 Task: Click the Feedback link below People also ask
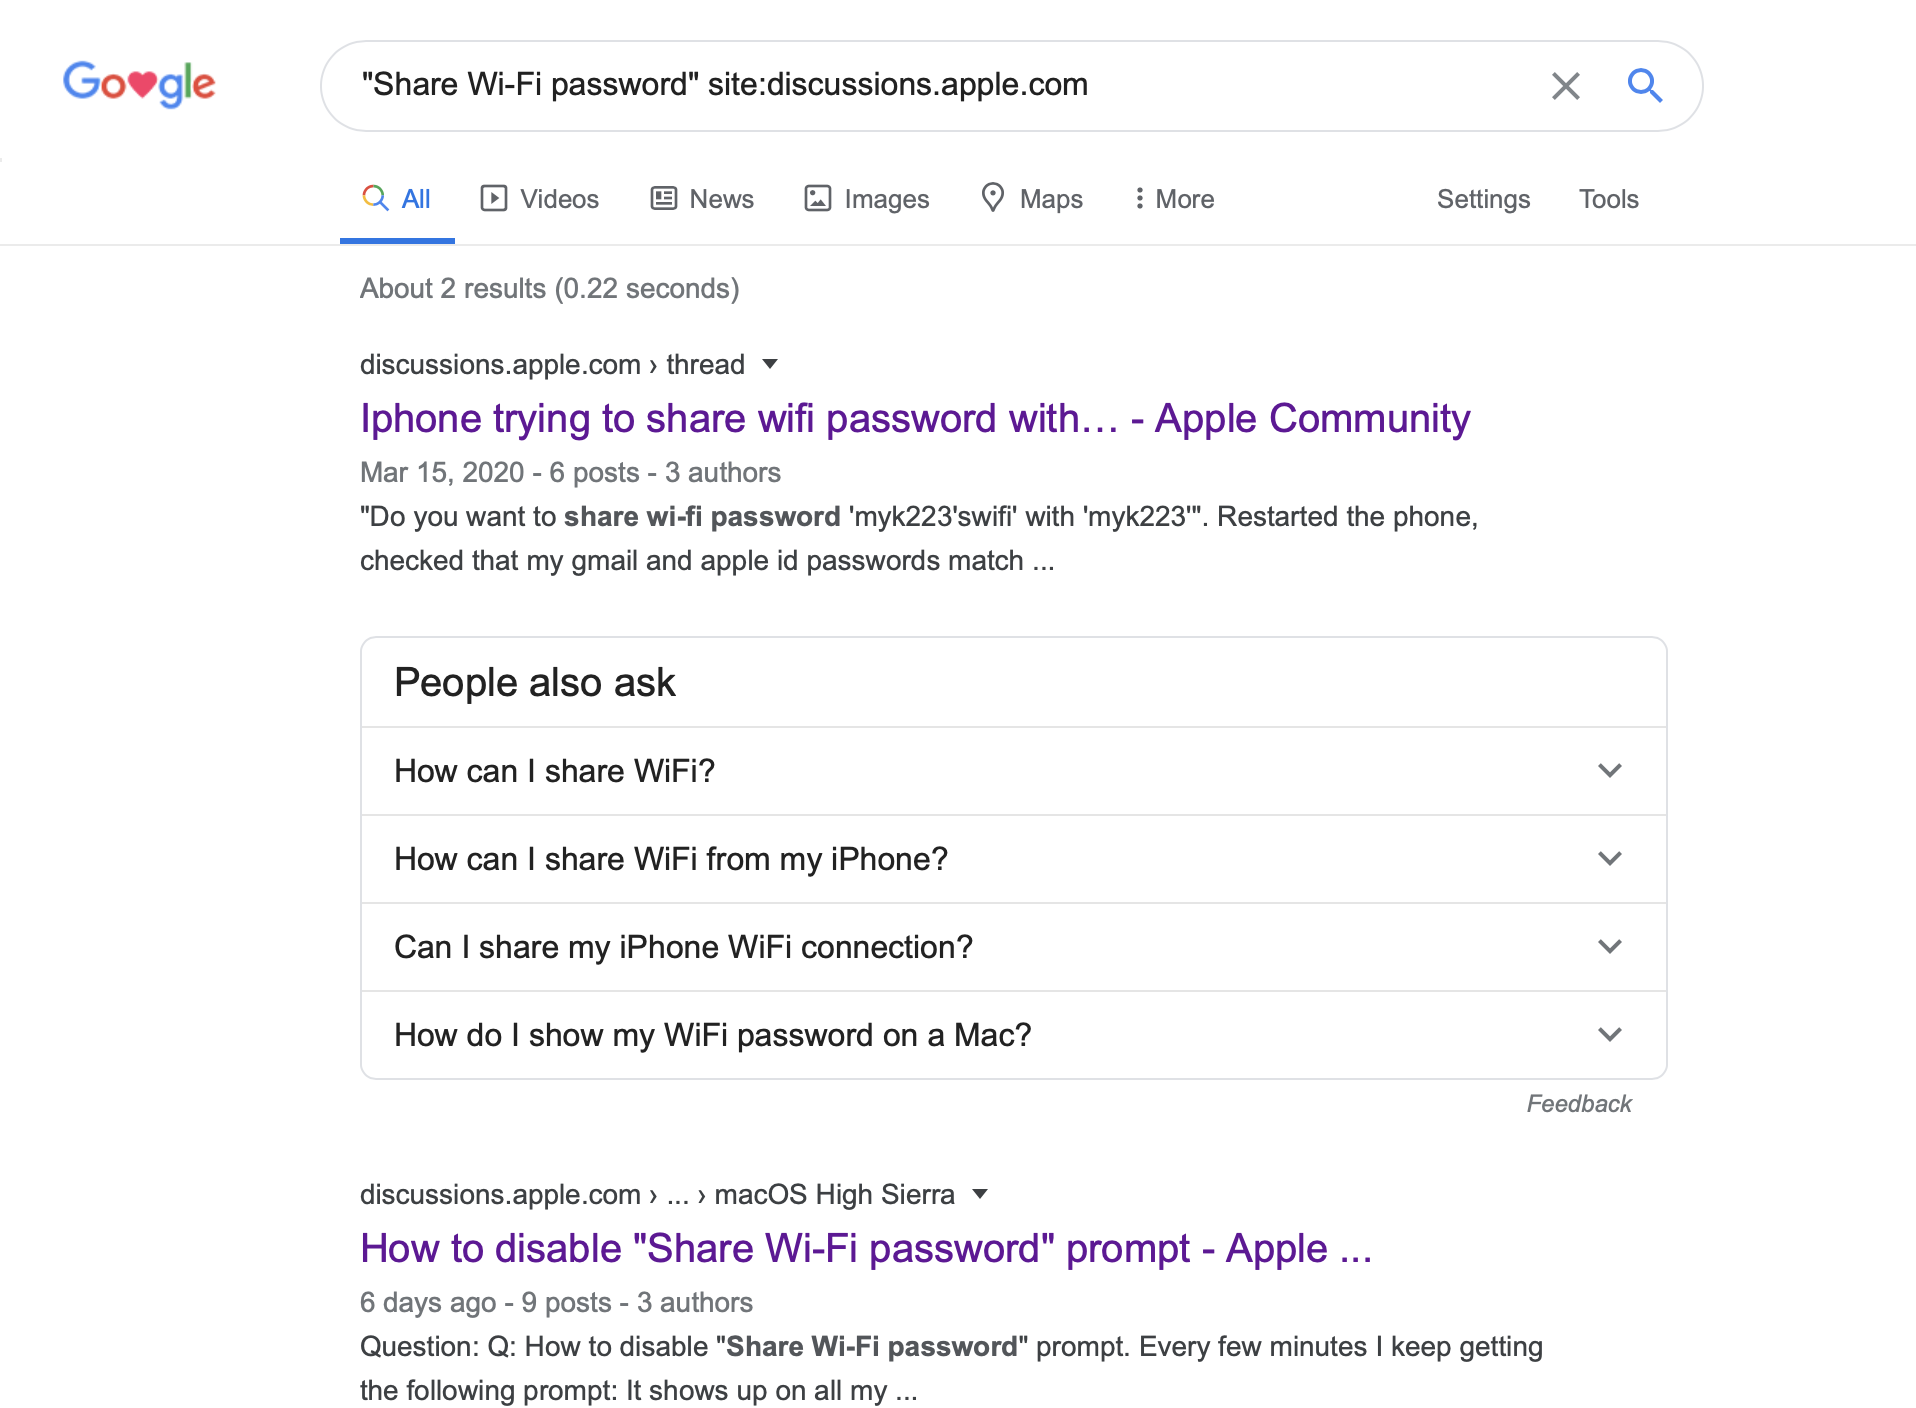click(x=1578, y=1104)
